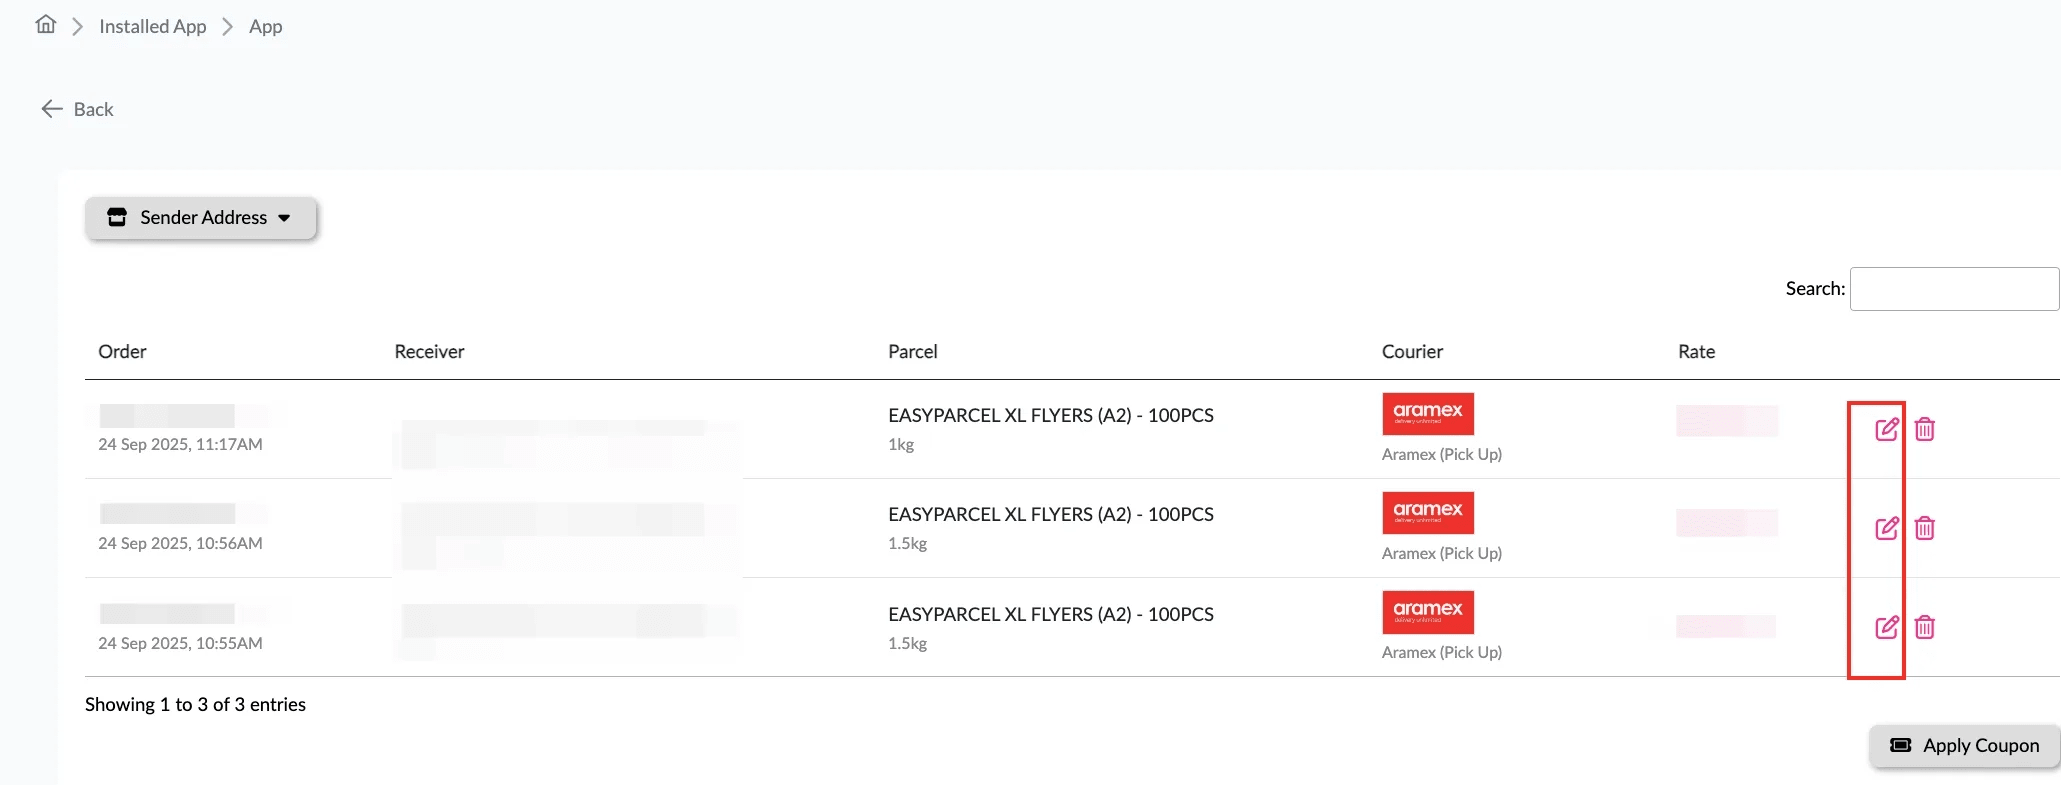Edit the 11:17AM order with pencil icon
The height and width of the screenshot is (785, 2061).
point(1886,429)
